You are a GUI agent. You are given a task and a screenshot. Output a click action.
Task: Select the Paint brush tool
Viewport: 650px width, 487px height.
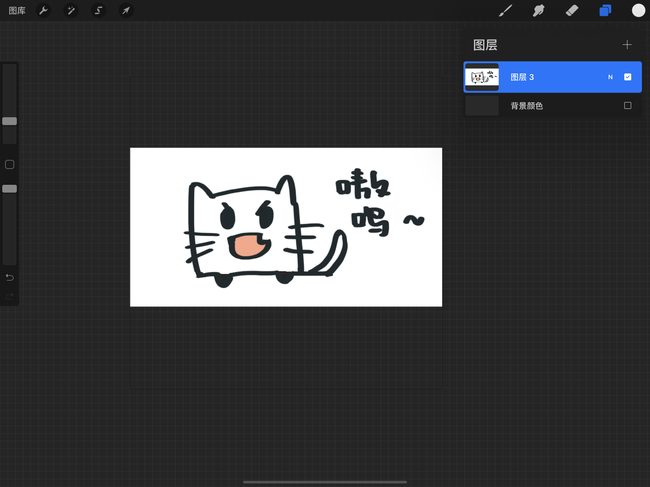pyautogui.click(x=506, y=10)
